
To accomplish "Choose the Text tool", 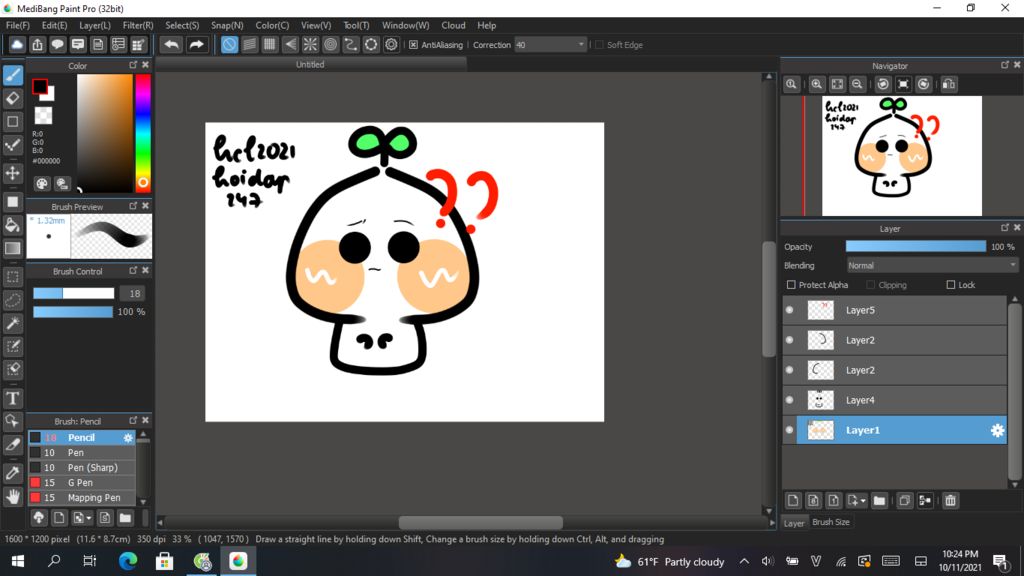I will point(13,398).
